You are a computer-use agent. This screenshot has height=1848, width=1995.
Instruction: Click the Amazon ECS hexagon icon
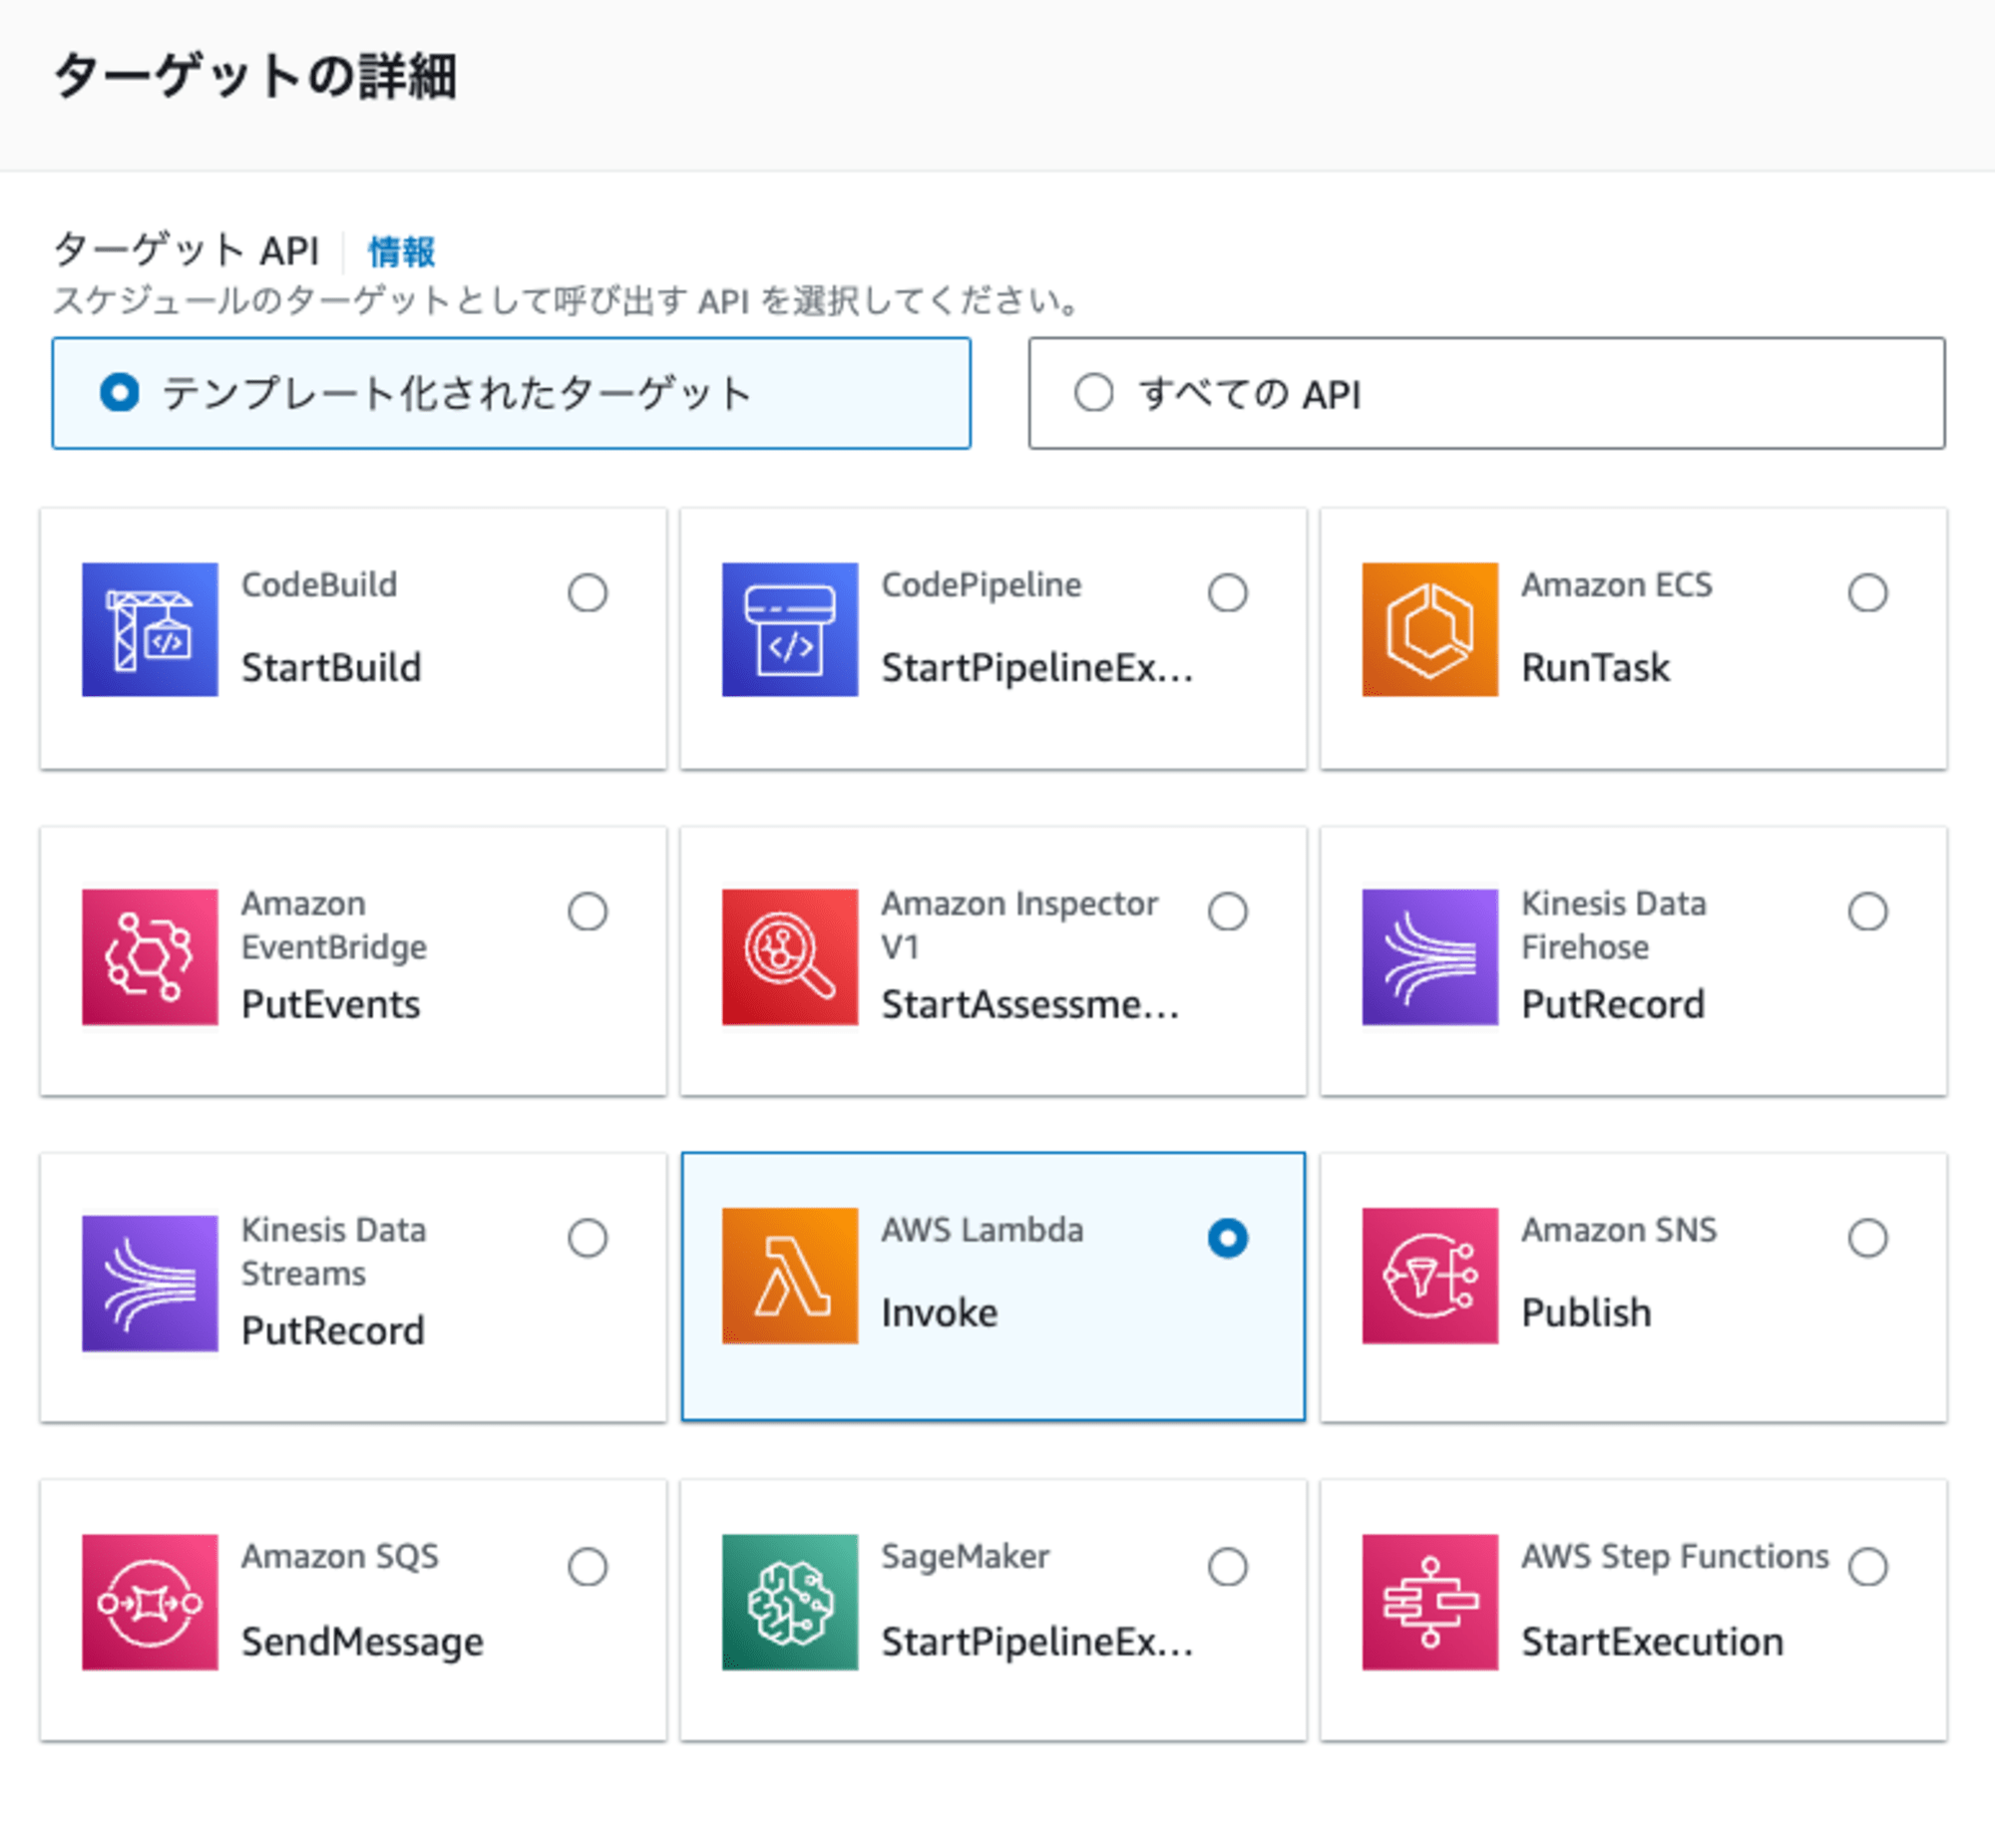[1430, 629]
